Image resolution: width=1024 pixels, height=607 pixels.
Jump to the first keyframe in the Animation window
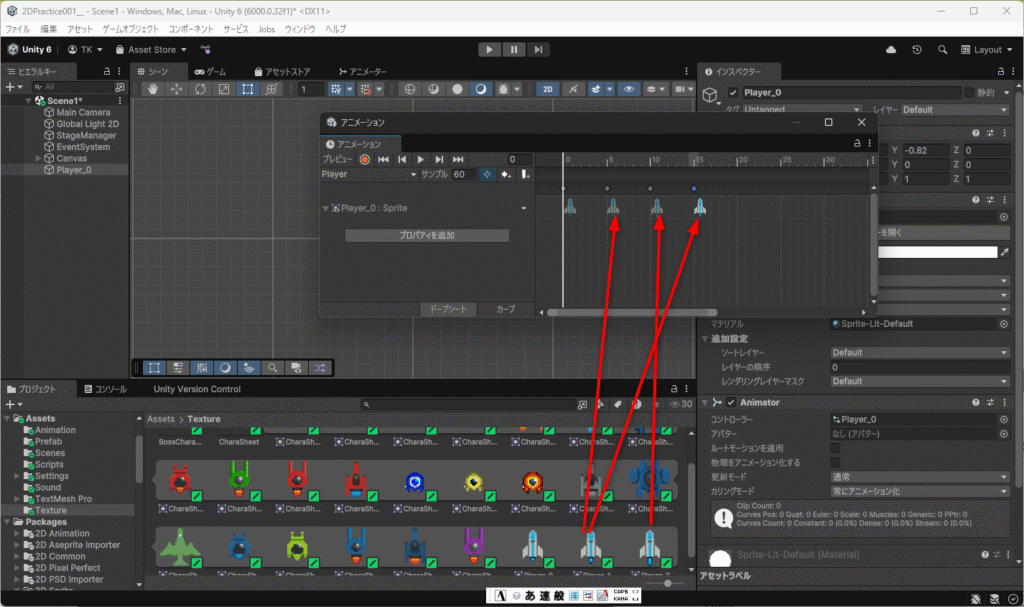click(x=383, y=159)
